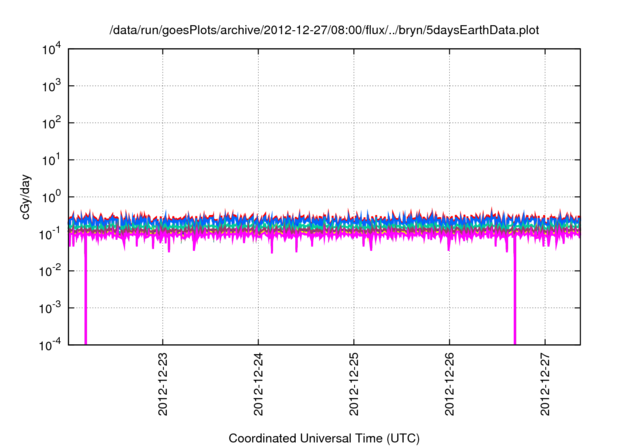Click the 2012-12-23 date tick label
The width and height of the screenshot is (640, 448).
(x=162, y=384)
